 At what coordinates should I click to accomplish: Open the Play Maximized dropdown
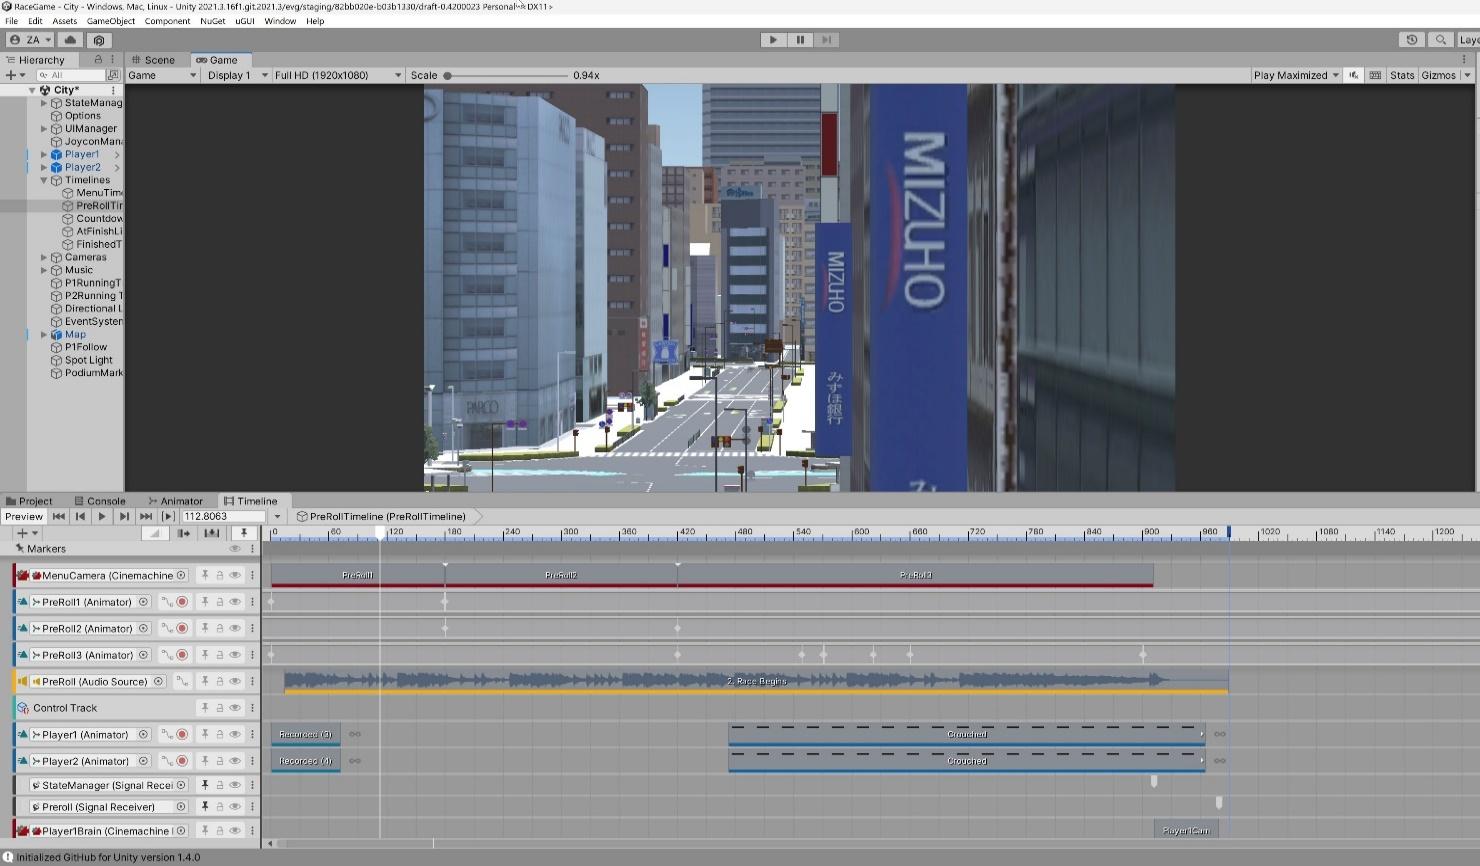point(1296,75)
